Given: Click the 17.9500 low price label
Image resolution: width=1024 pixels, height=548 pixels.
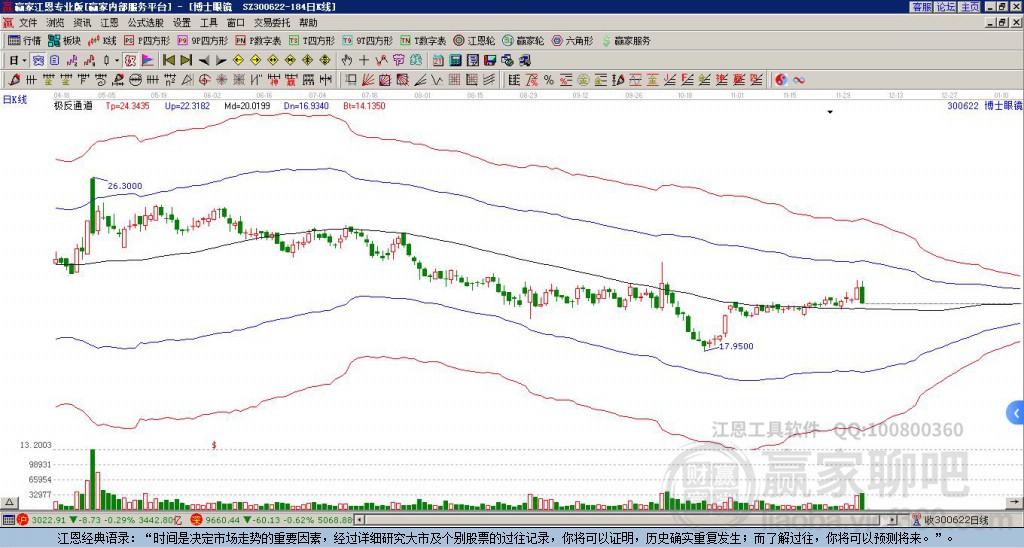Looking at the screenshot, I should 736,346.
